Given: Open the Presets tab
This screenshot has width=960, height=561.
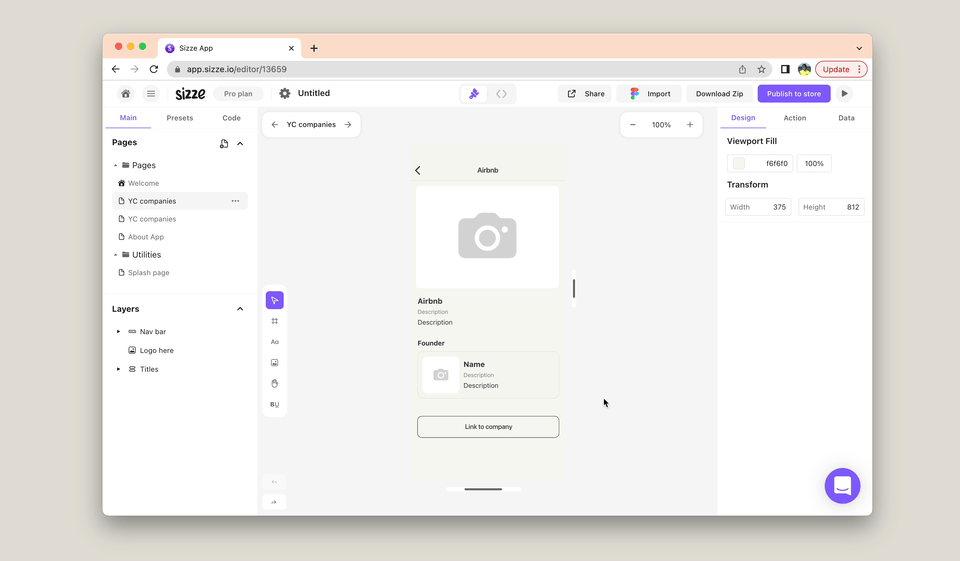Looking at the screenshot, I should click(x=179, y=118).
